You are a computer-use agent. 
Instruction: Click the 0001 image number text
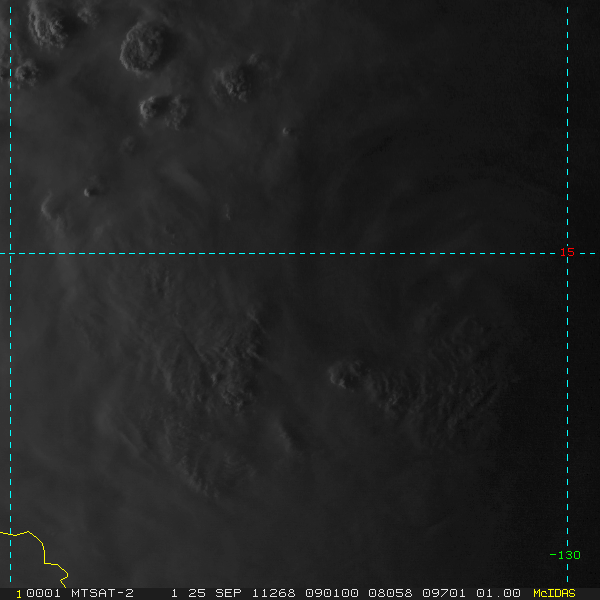(43, 593)
